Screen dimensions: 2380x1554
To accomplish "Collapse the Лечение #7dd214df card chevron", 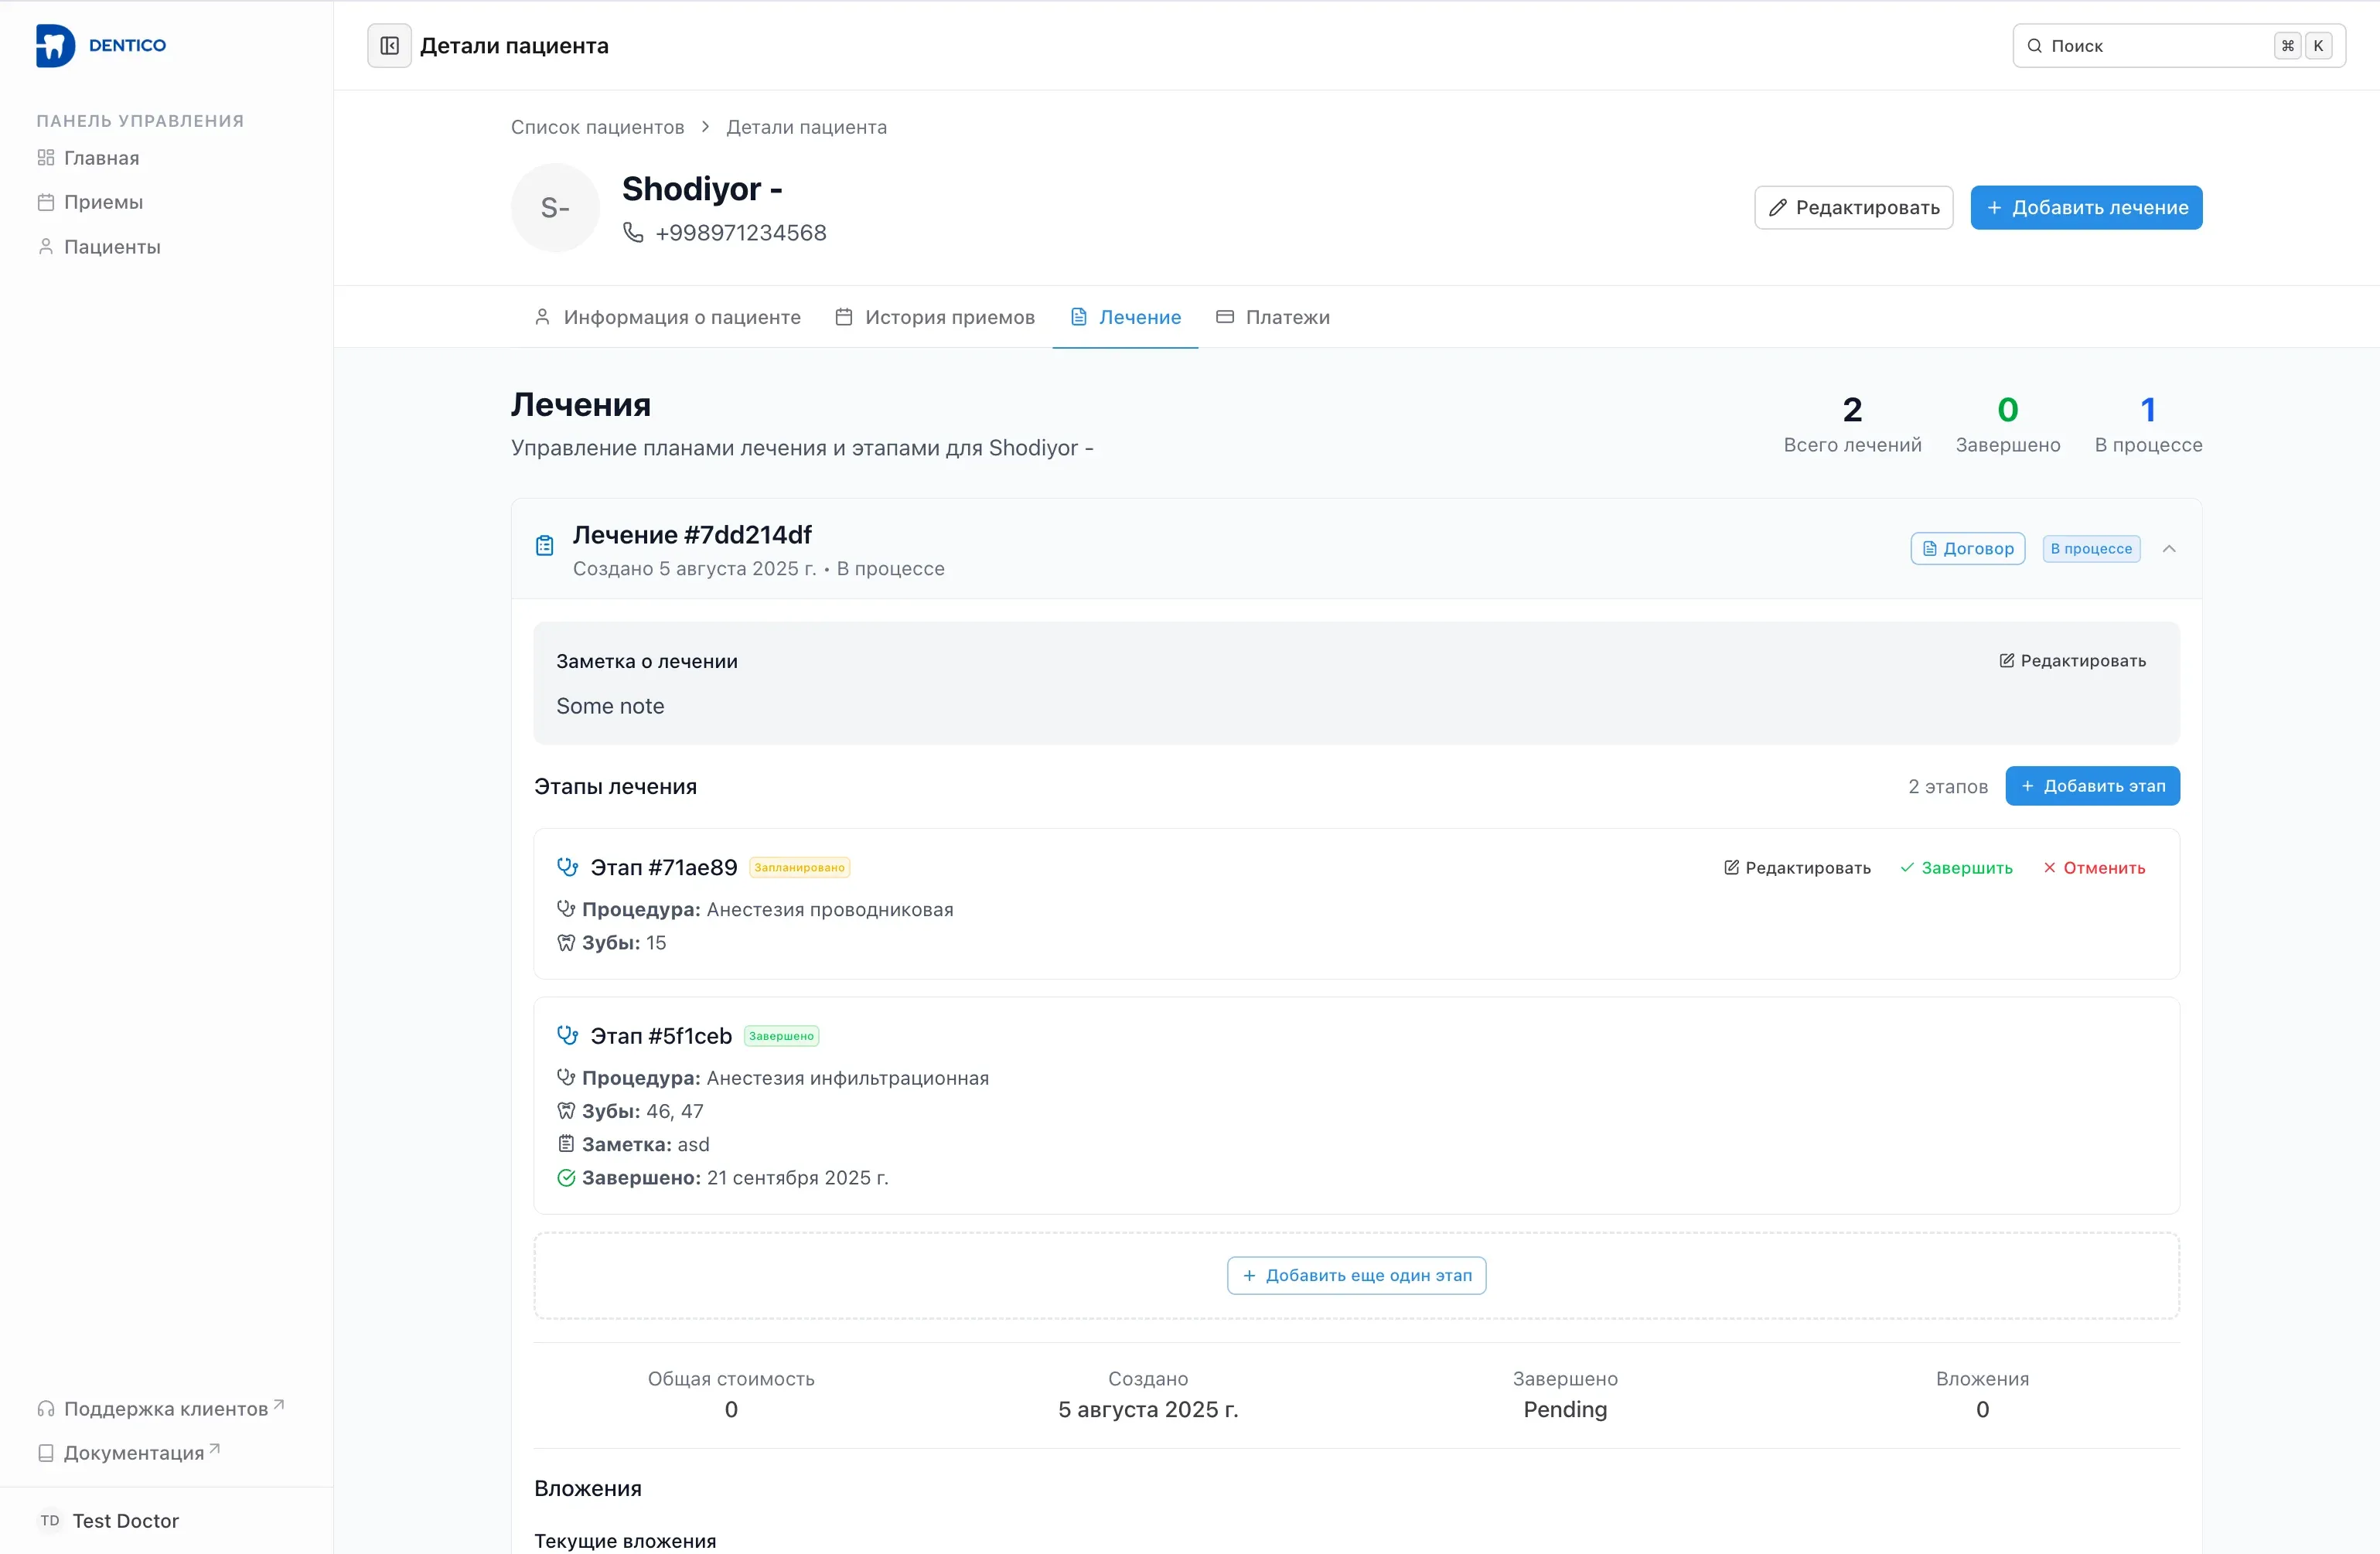I will tap(2168, 548).
